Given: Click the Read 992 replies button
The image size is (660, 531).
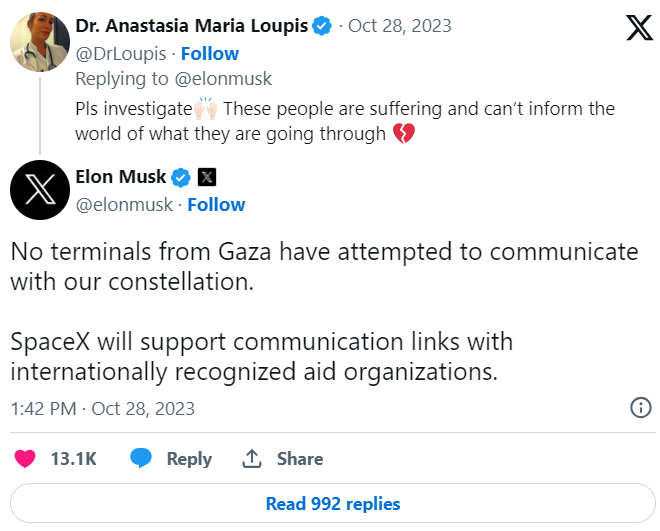Looking at the screenshot, I should (x=333, y=504).
